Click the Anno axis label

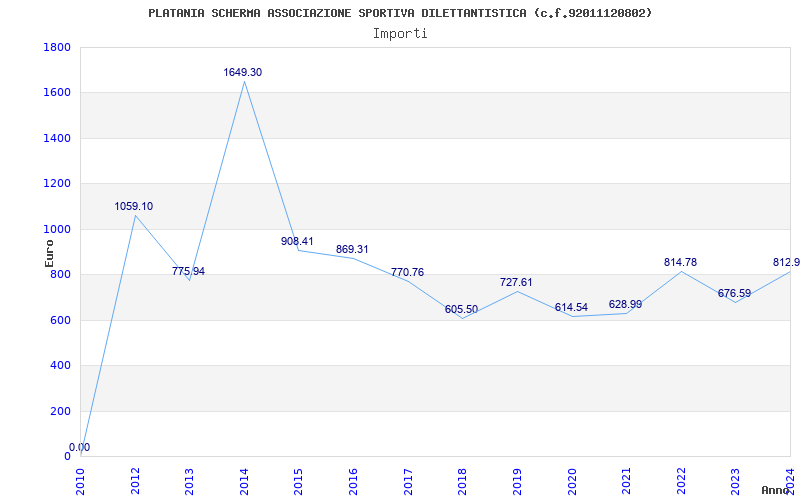(776, 490)
